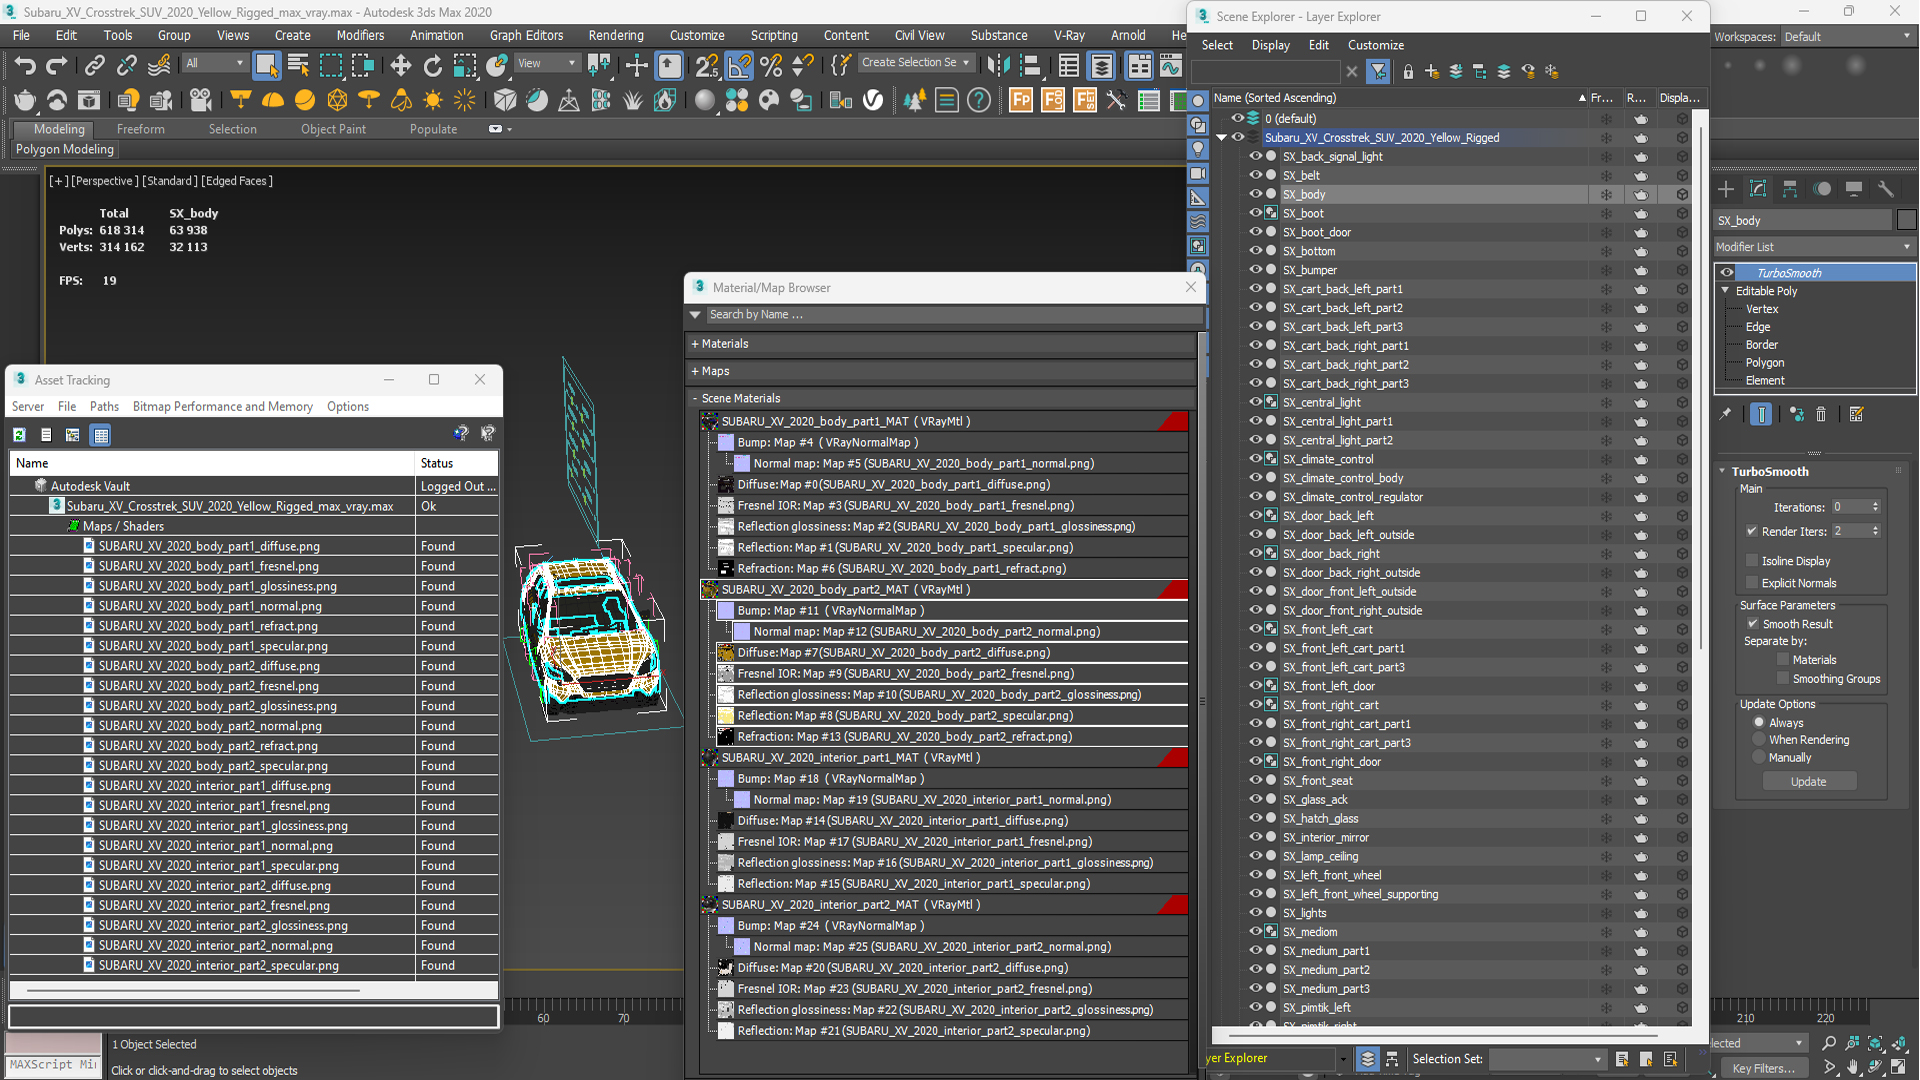Toggle the TurboSmooth modifier eye icon
The image size is (1920, 1080).
[1727, 273]
